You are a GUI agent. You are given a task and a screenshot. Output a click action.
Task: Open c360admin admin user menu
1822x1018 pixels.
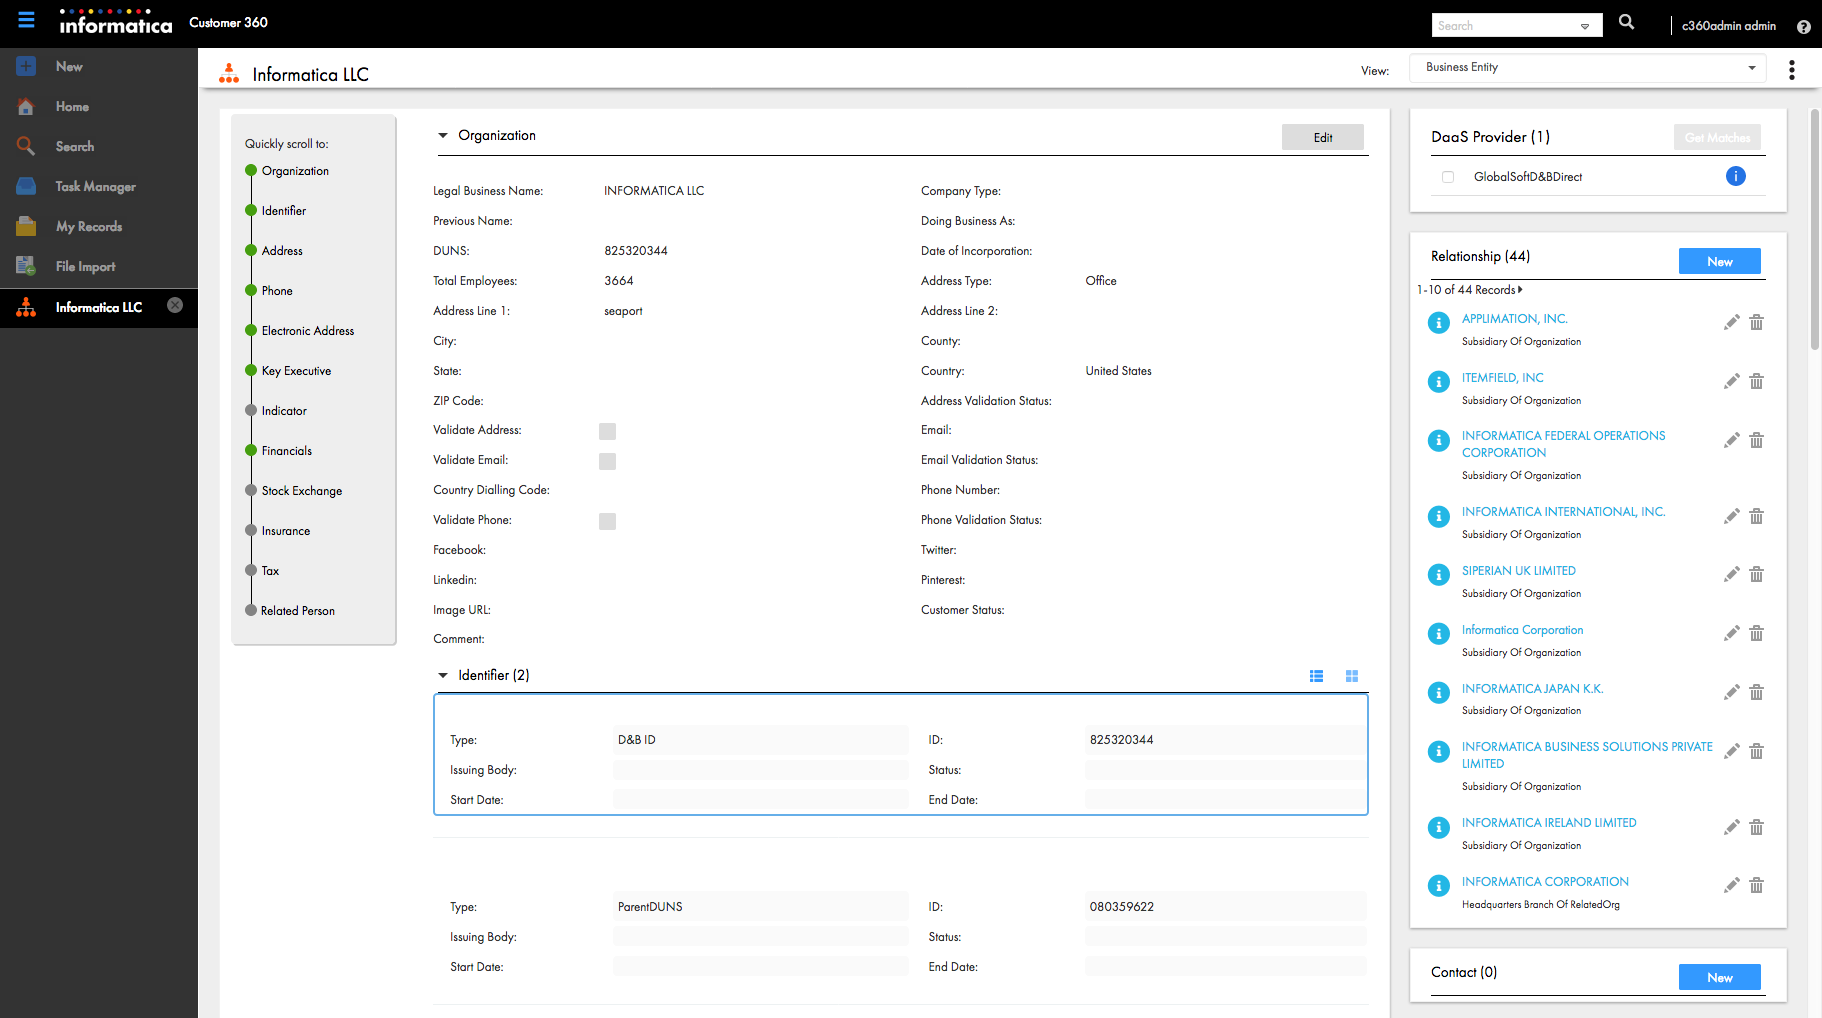pyautogui.click(x=1728, y=26)
